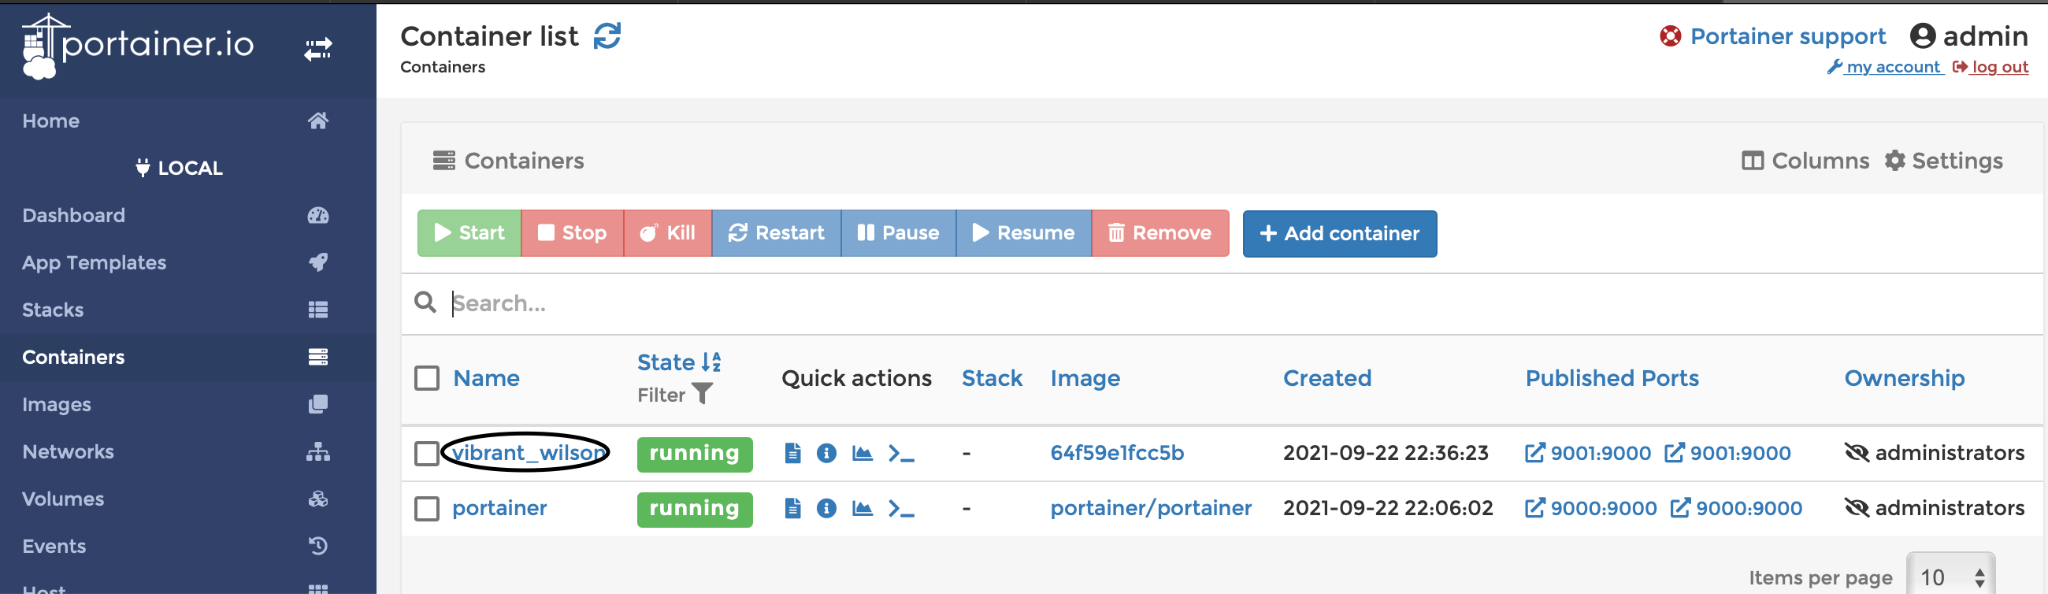2048x594 pixels.
Task: Open the portainer/portainer image link
Action: [x=1150, y=508]
